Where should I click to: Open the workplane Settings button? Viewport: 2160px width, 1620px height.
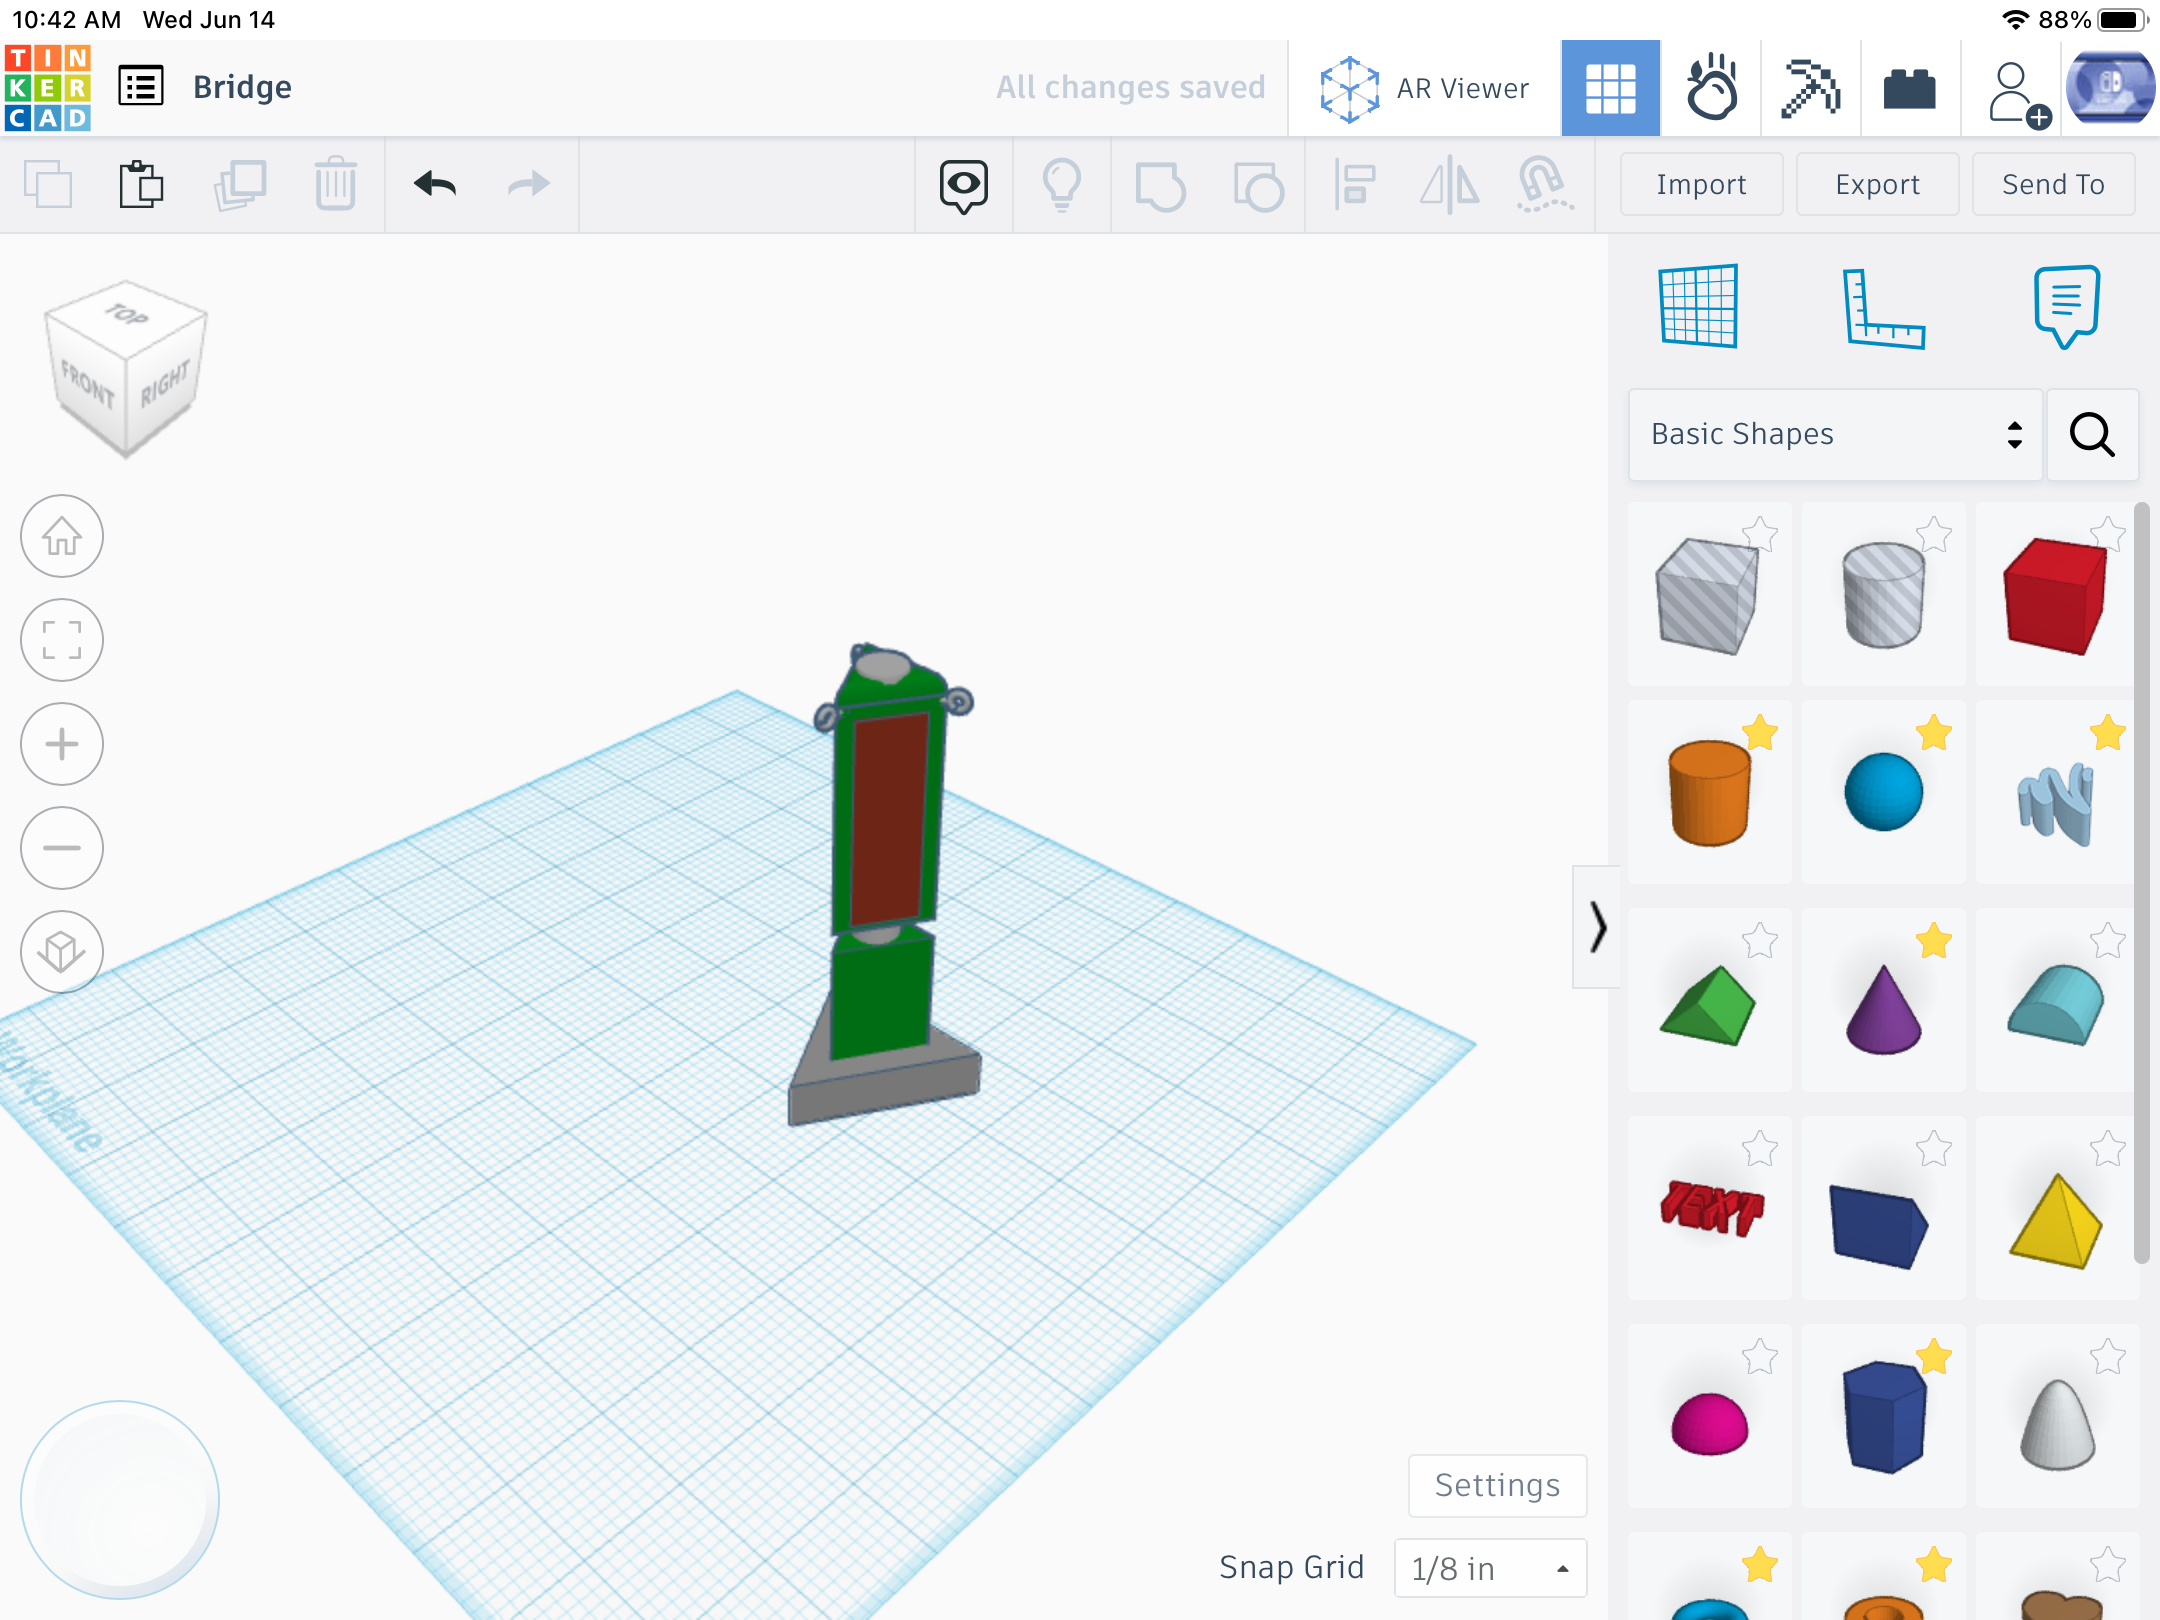point(1497,1485)
